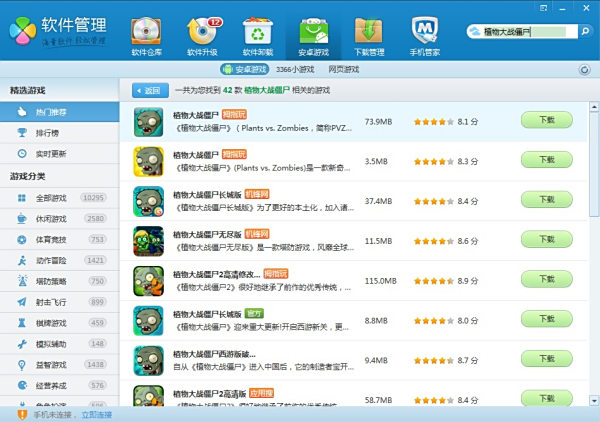Click the 返回 back button
This screenshot has width=600, height=422.
(x=150, y=91)
